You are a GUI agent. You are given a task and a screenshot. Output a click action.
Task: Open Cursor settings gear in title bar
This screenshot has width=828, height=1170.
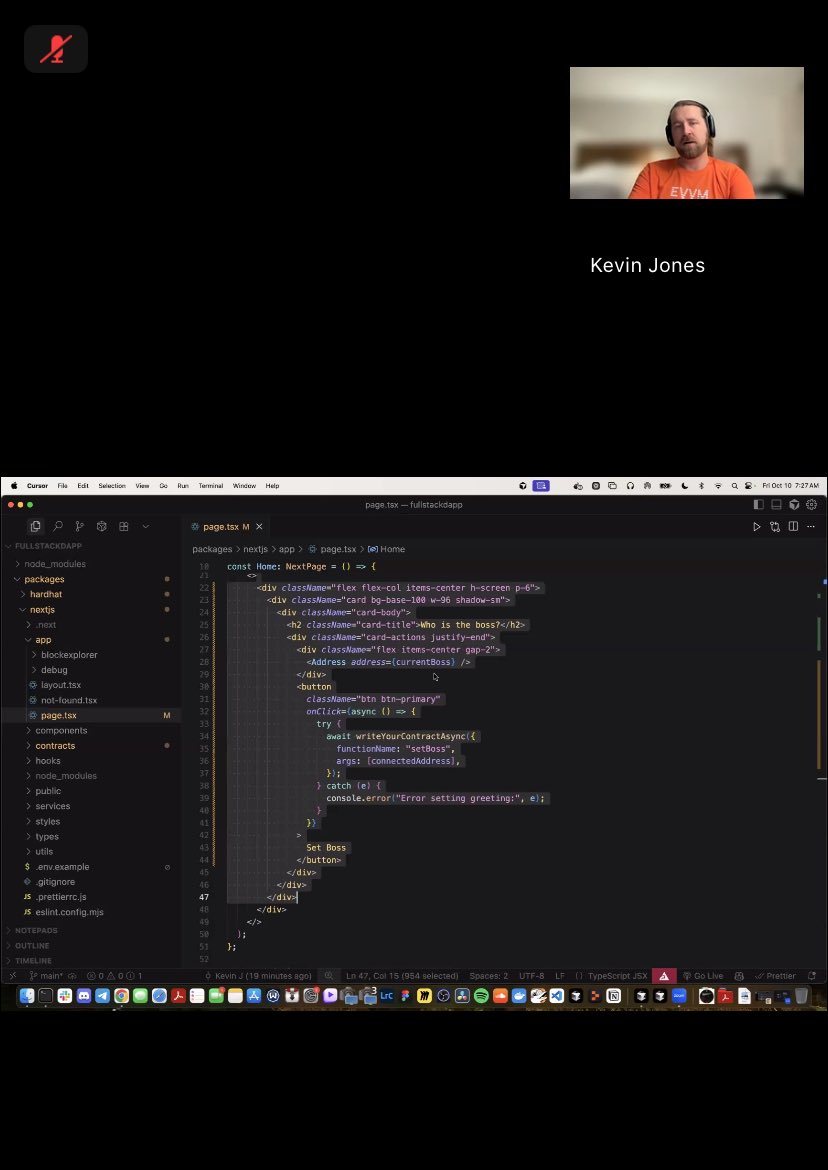(812, 505)
